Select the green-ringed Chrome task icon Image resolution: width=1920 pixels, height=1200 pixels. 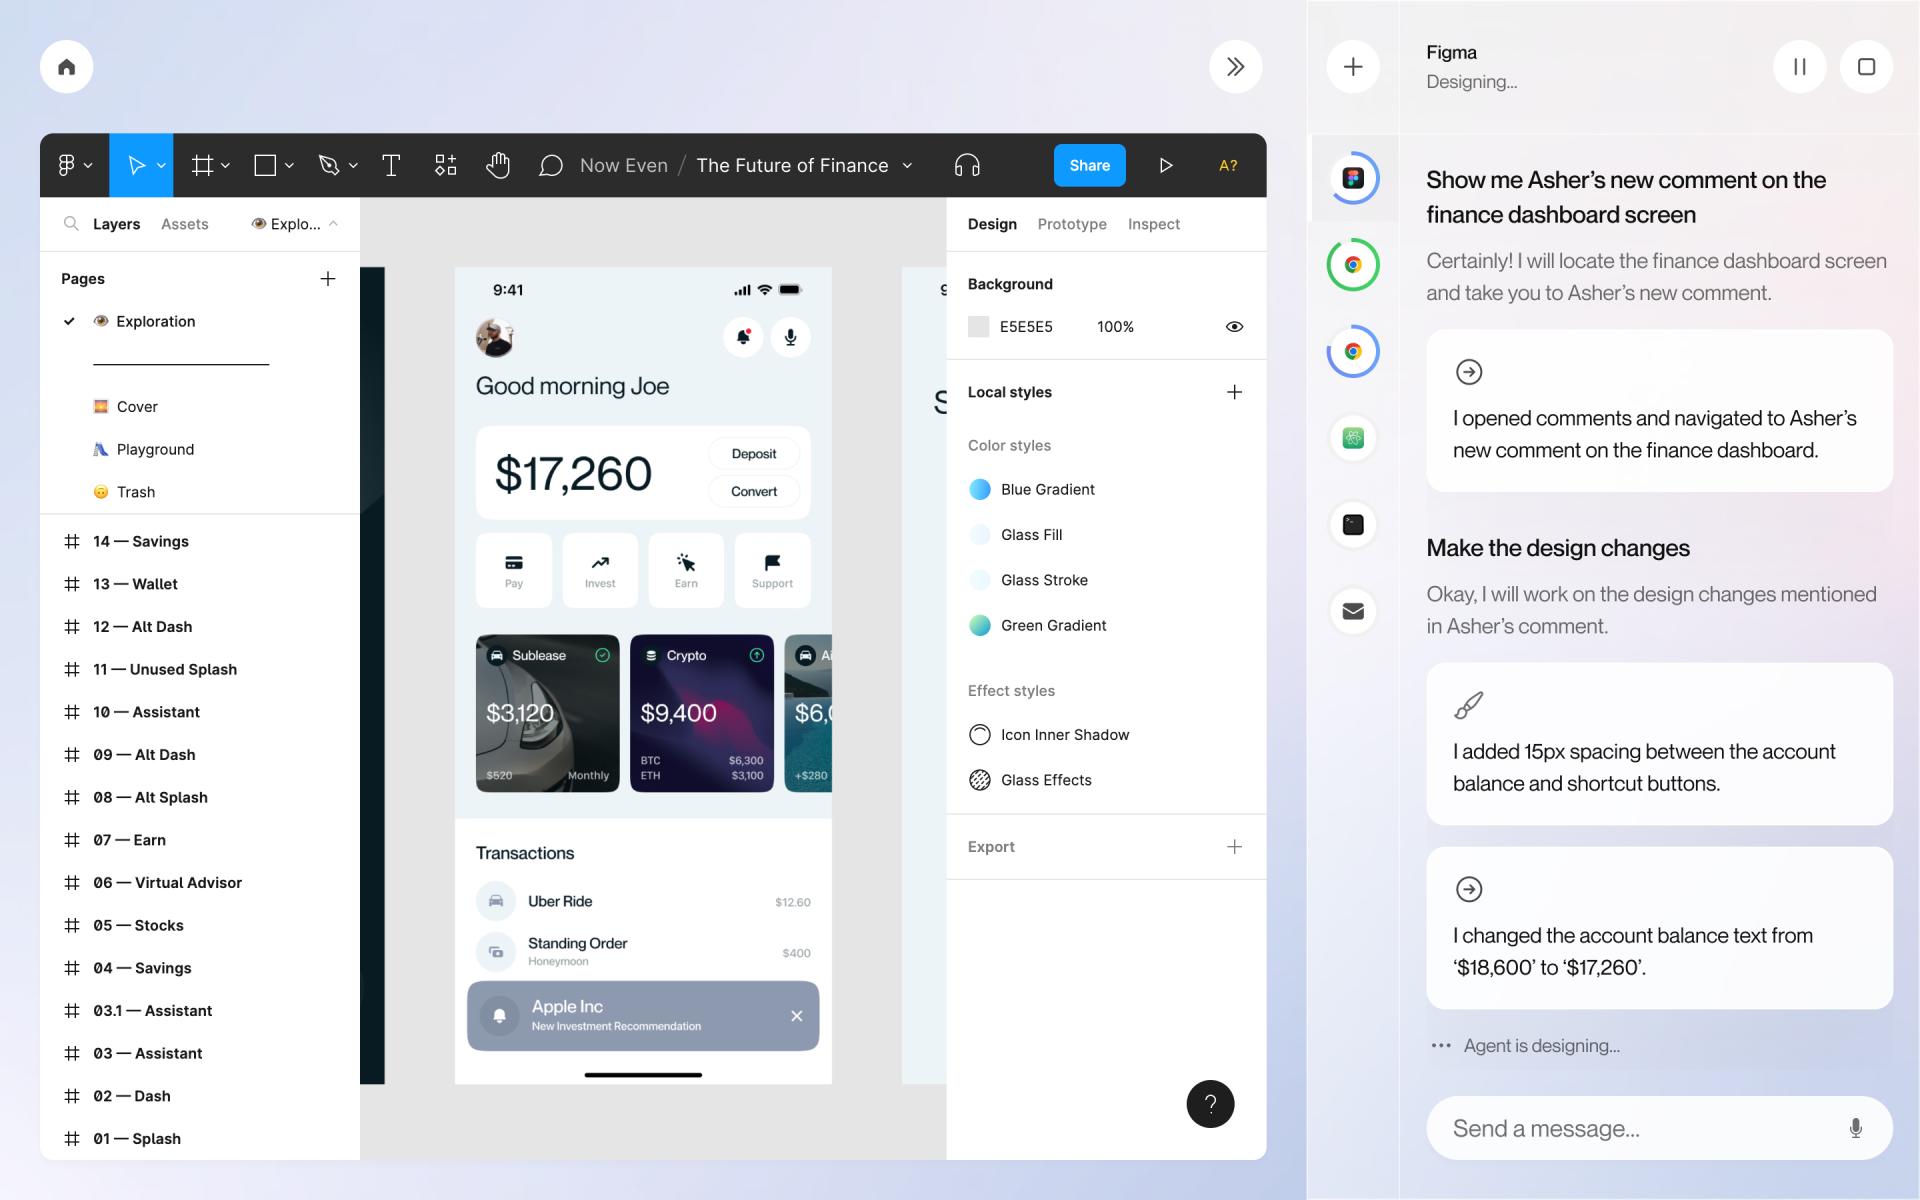click(x=1353, y=265)
